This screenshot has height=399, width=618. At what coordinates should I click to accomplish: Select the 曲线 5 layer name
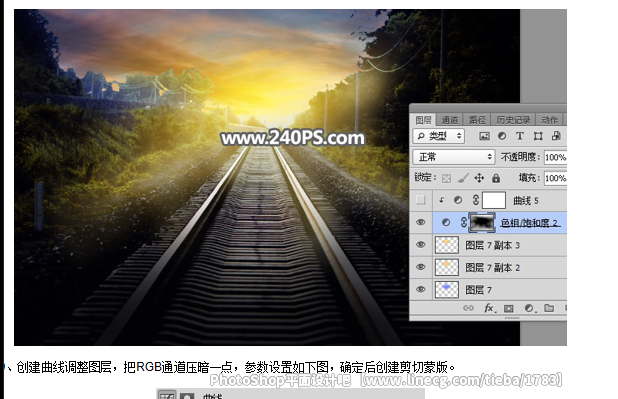pos(526,201)
